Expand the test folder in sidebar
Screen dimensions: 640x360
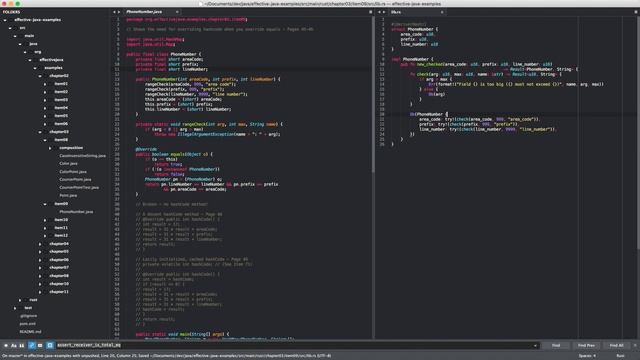pyautogui.click(x=15, y=308)
